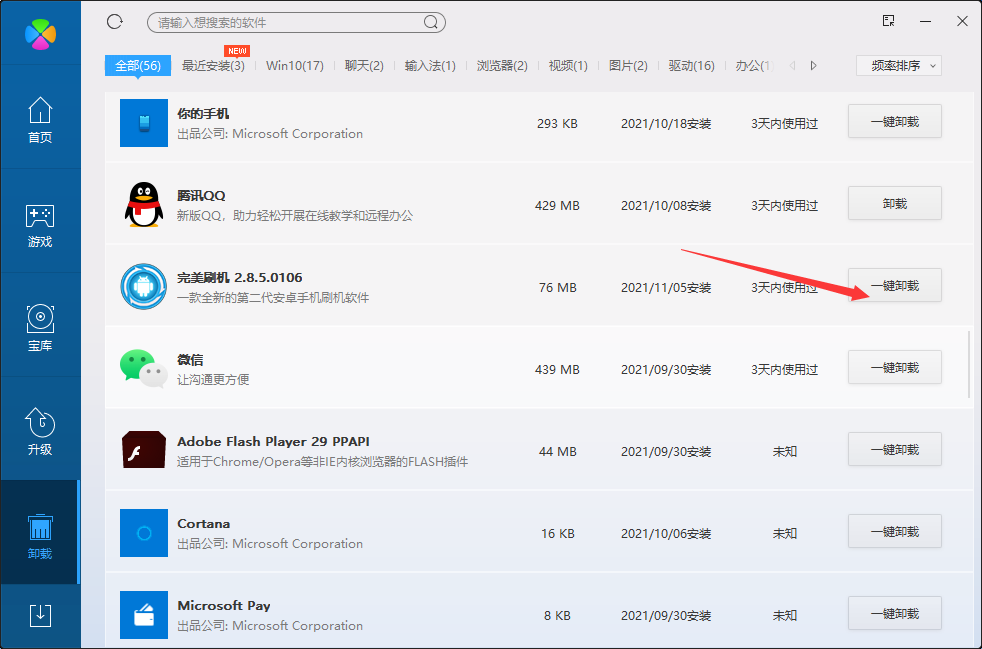982x649 pixels.
Task: Click the refresh icon beside search box
Action: 115,22
